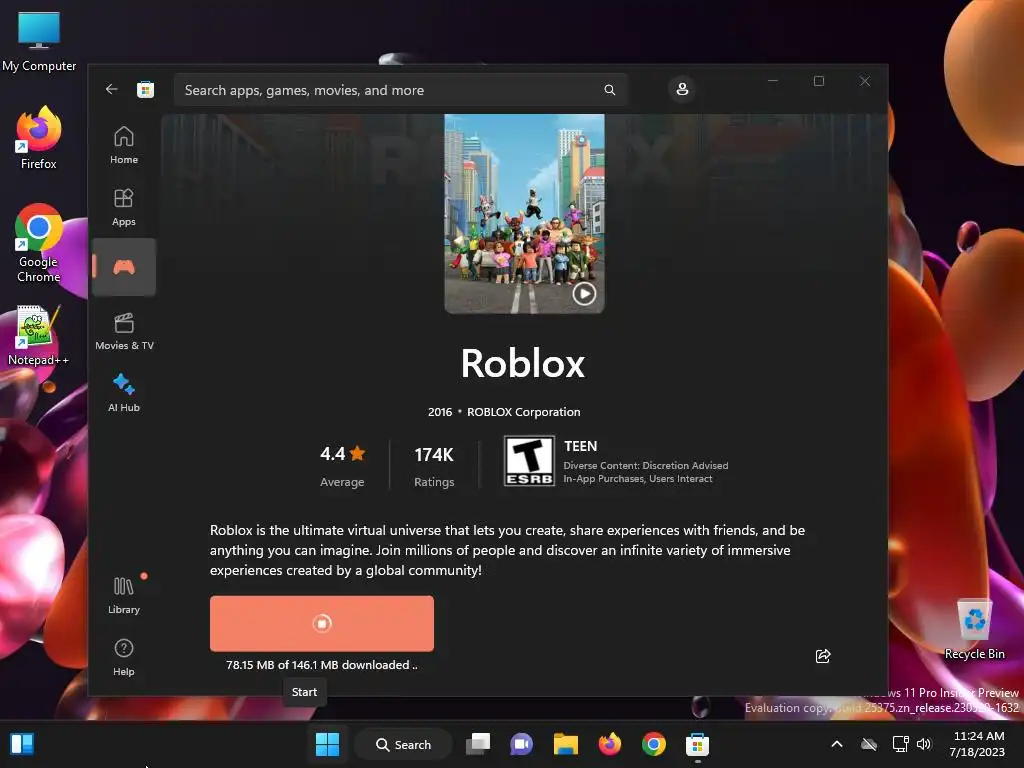
Task: Focus the Search apps, games, movies field
Action: pos(400,90)
